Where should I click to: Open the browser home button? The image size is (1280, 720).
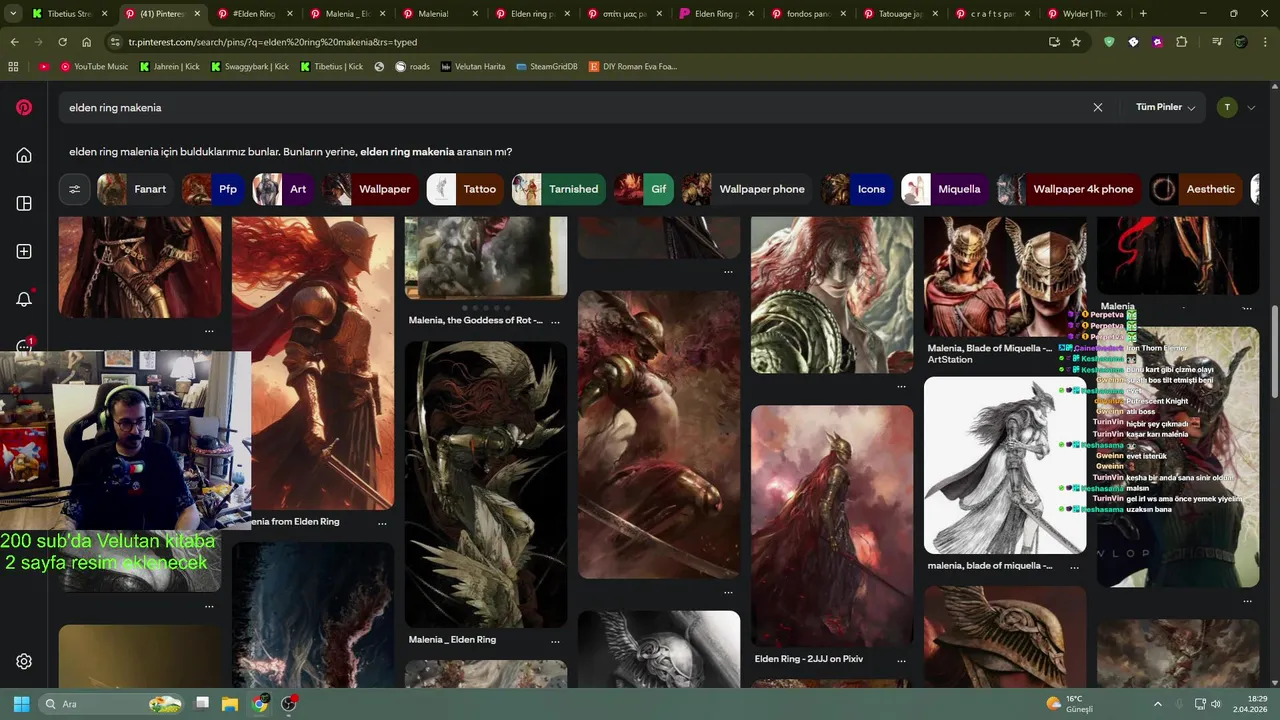point(87,42)
